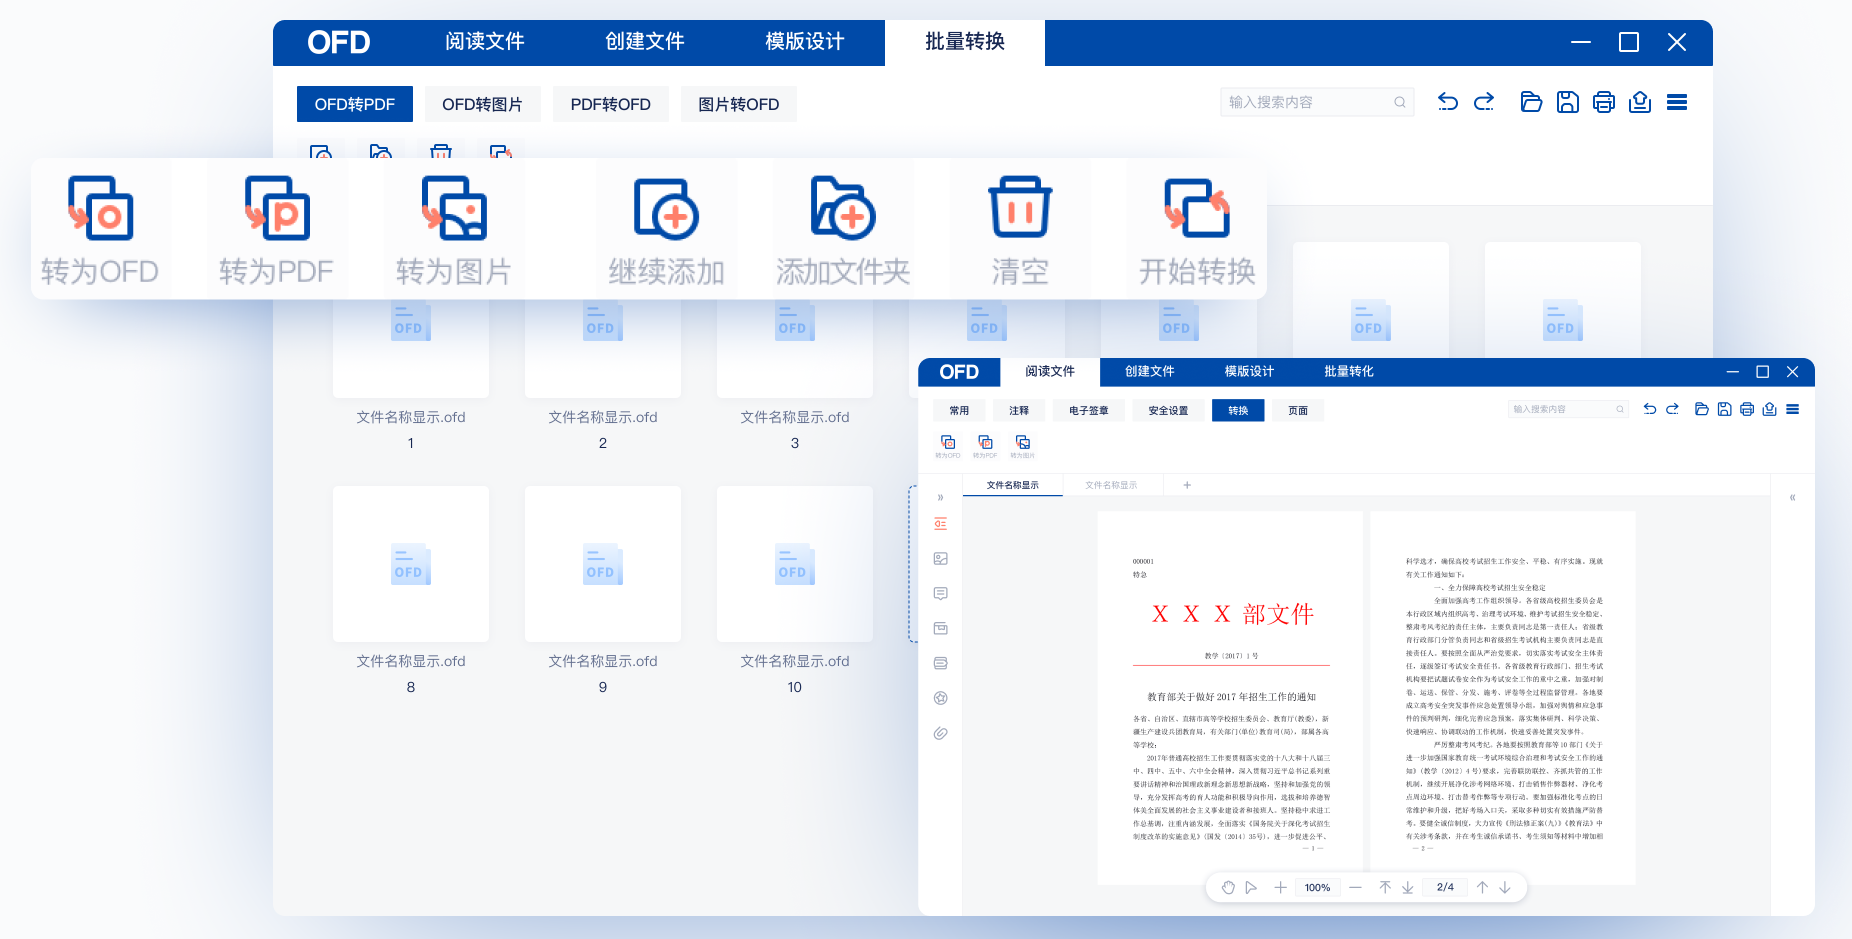This screenshot has width=1852, height=939.
Task: Click the 开始转换 start conversion icon
Action: pos(1197,208)
